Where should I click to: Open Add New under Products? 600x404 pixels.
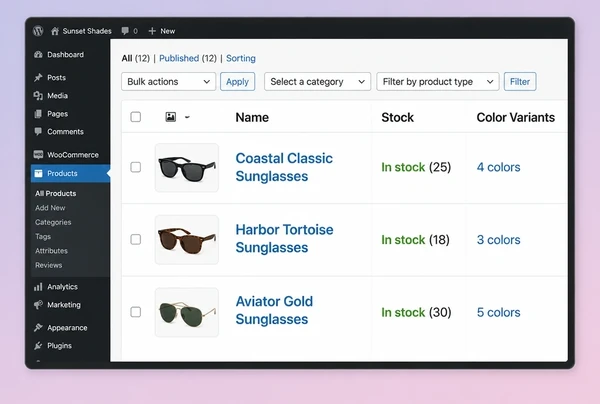[50, 208]
